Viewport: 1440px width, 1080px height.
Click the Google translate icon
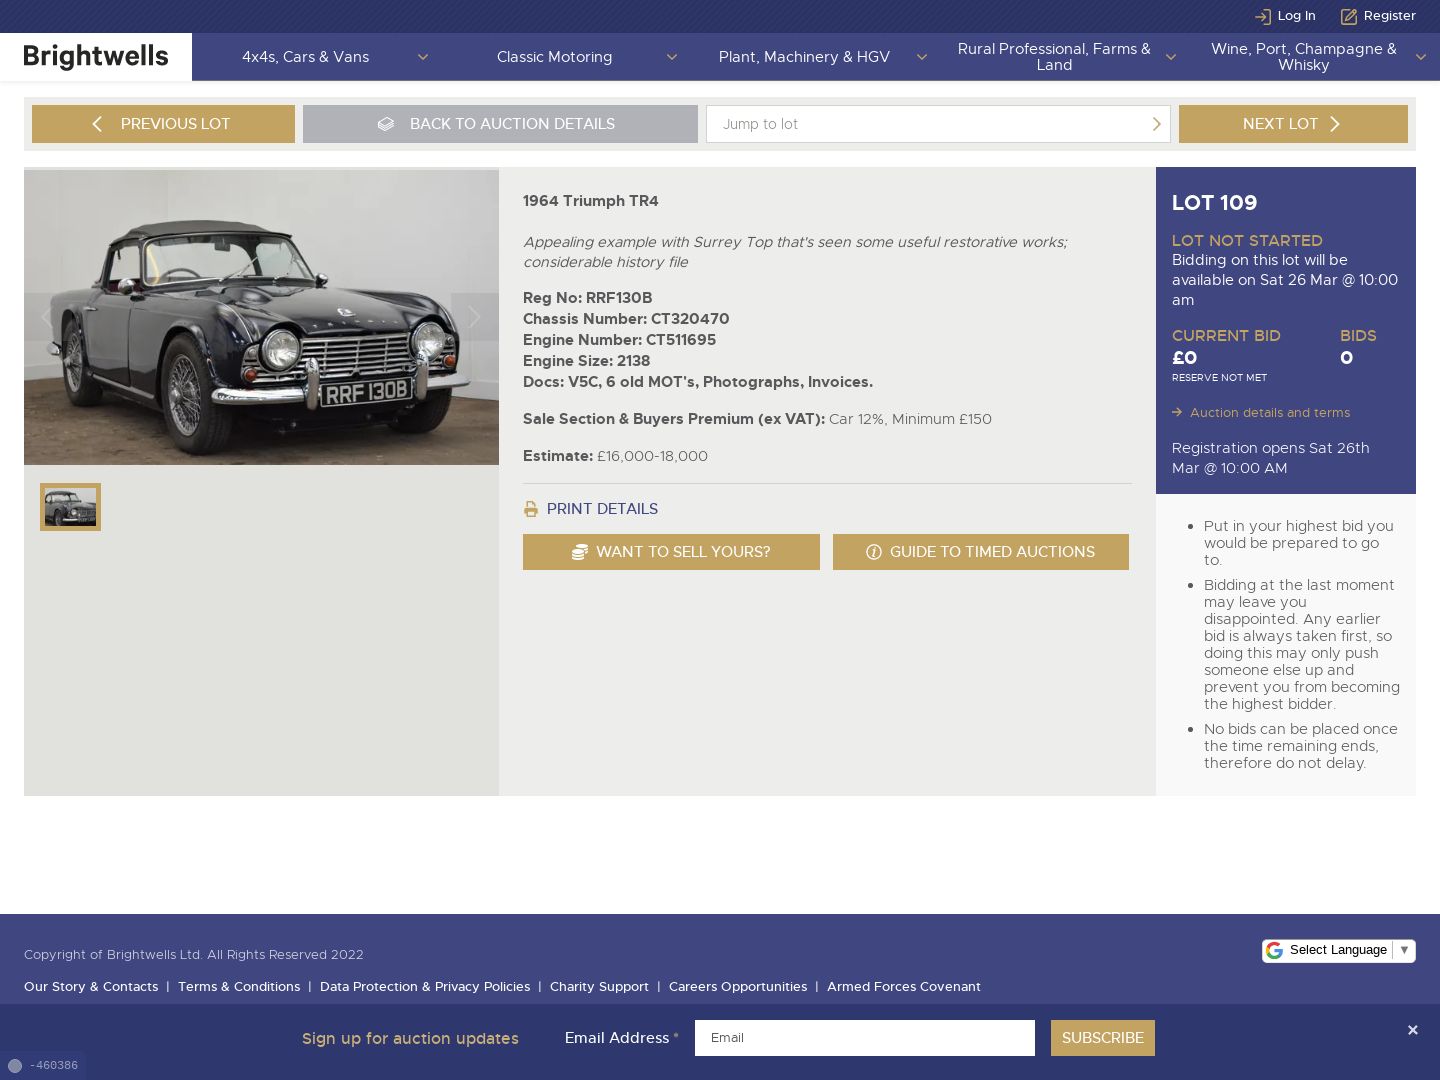[x=1274, y=950]
